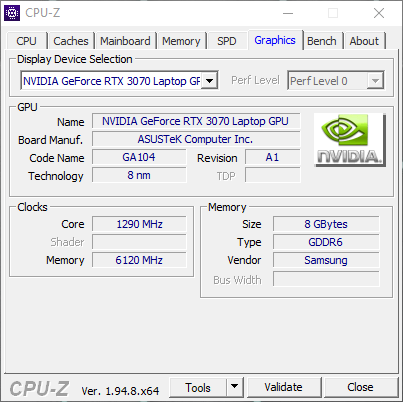Image resolution: width=403 pixels, height=402 pixels.
Task: Select the Graphics tab
Action: [275, 40]
